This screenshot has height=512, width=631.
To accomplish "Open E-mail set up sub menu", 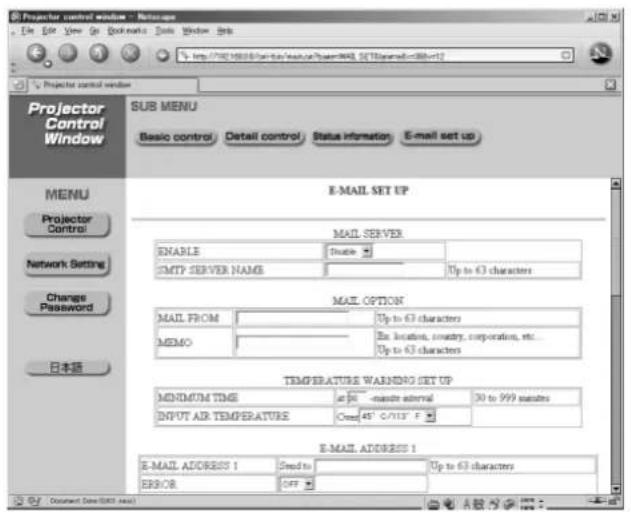I will point(440,136).
